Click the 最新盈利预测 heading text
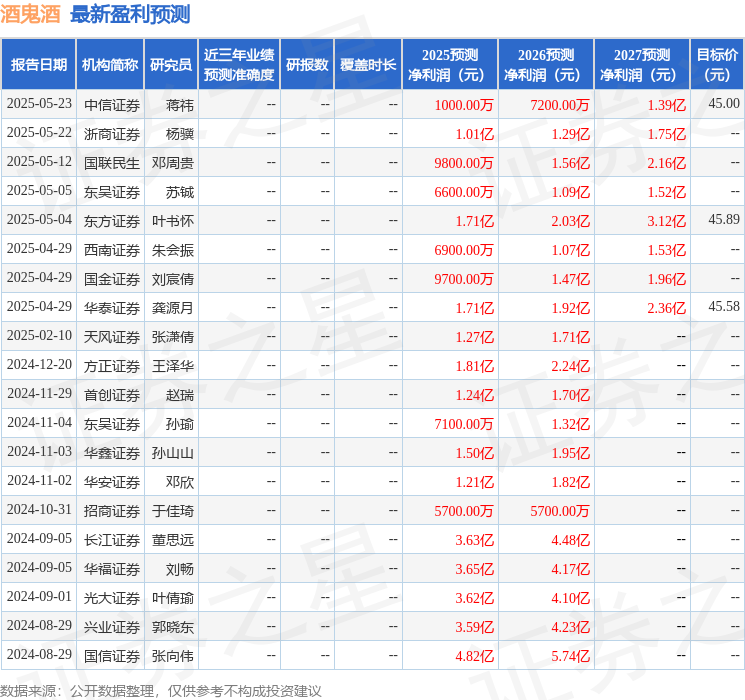This screenshot has height=700, width=745. pos(130,14)
